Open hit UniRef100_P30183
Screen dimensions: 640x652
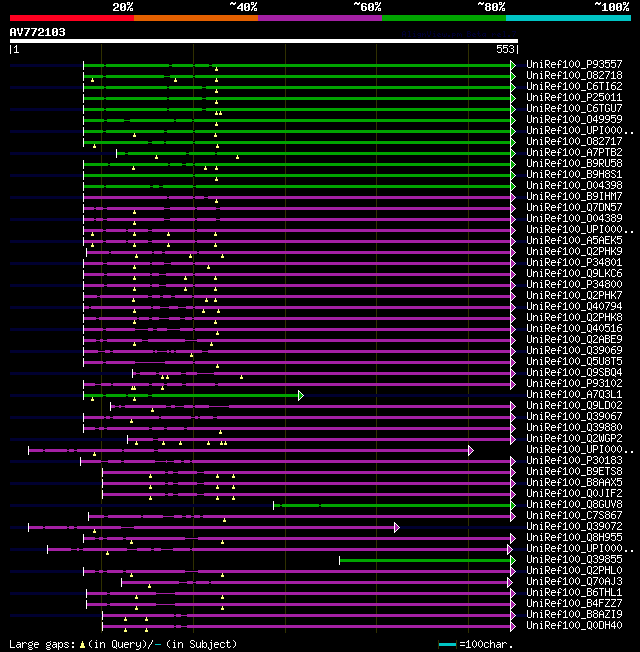pos(574,461)
